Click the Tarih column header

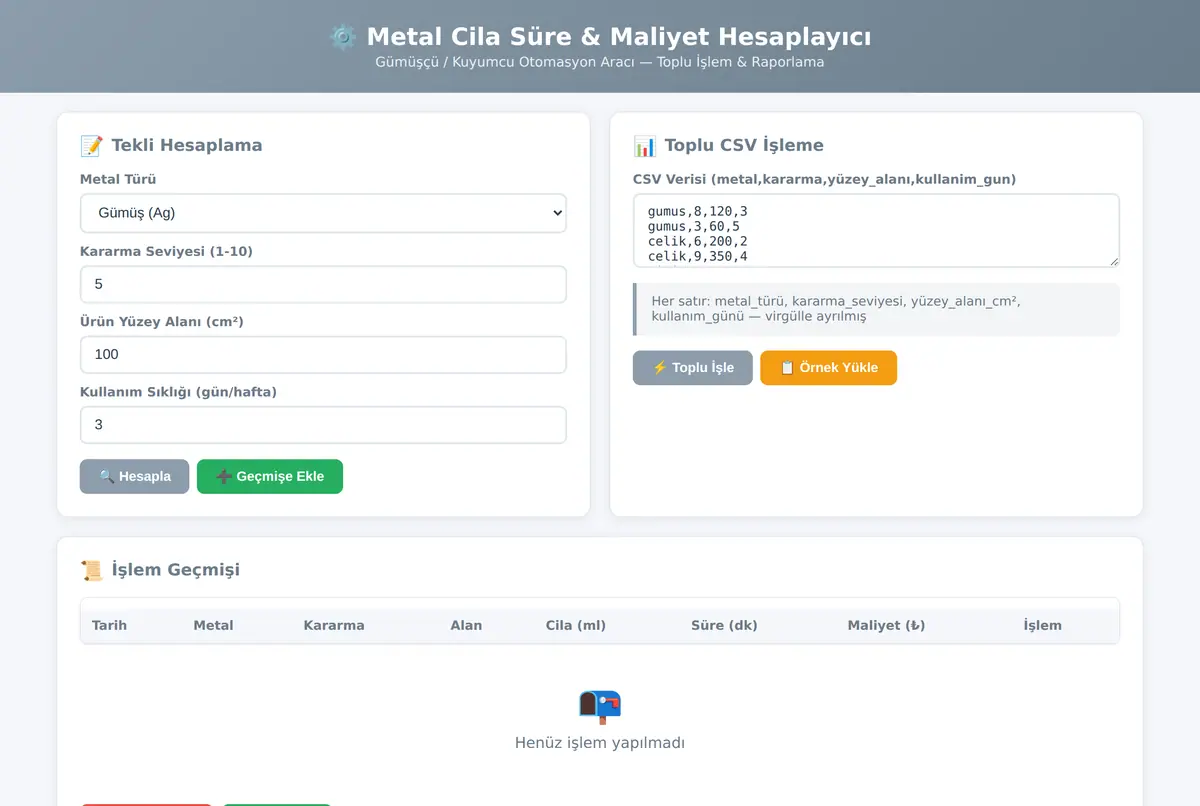(x=109, y=626)
